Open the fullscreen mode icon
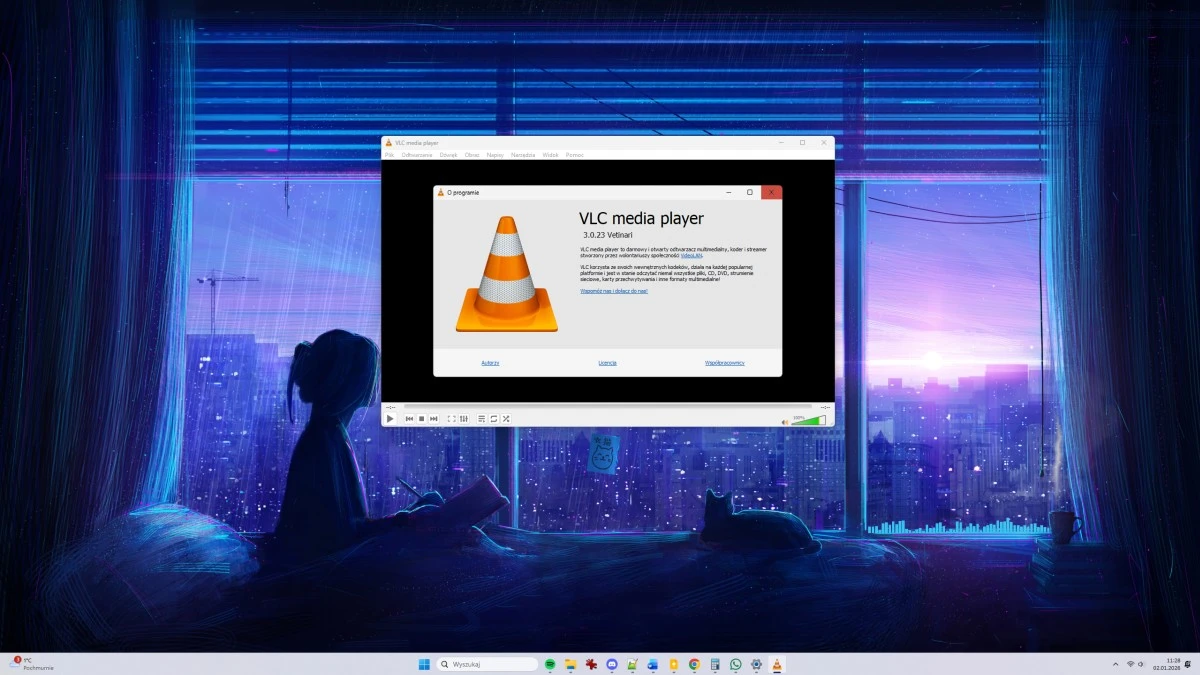Screen dimensions: 1200x675 pos(450,418)
